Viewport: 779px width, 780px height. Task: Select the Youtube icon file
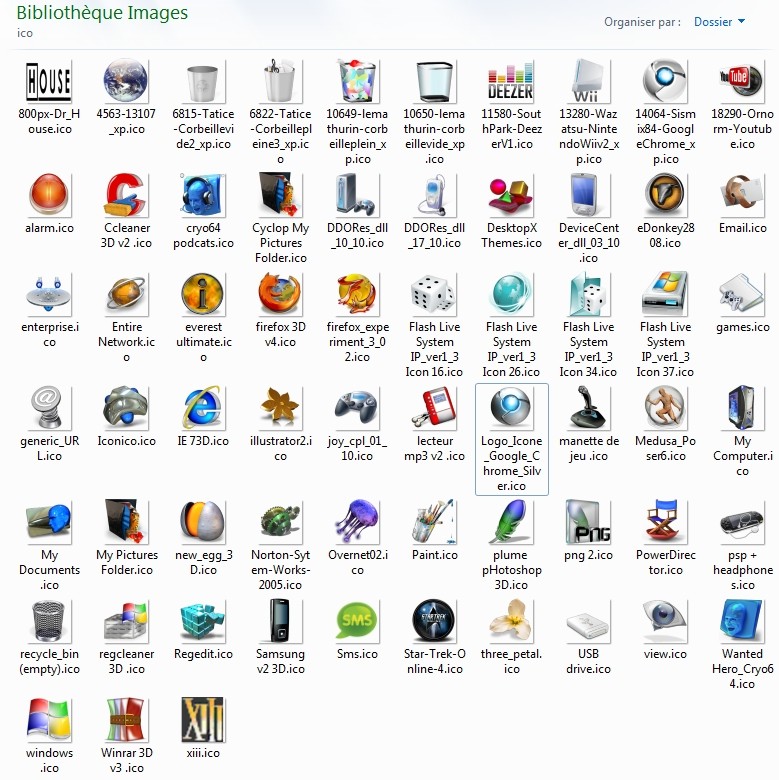click(x=742, y=81)
